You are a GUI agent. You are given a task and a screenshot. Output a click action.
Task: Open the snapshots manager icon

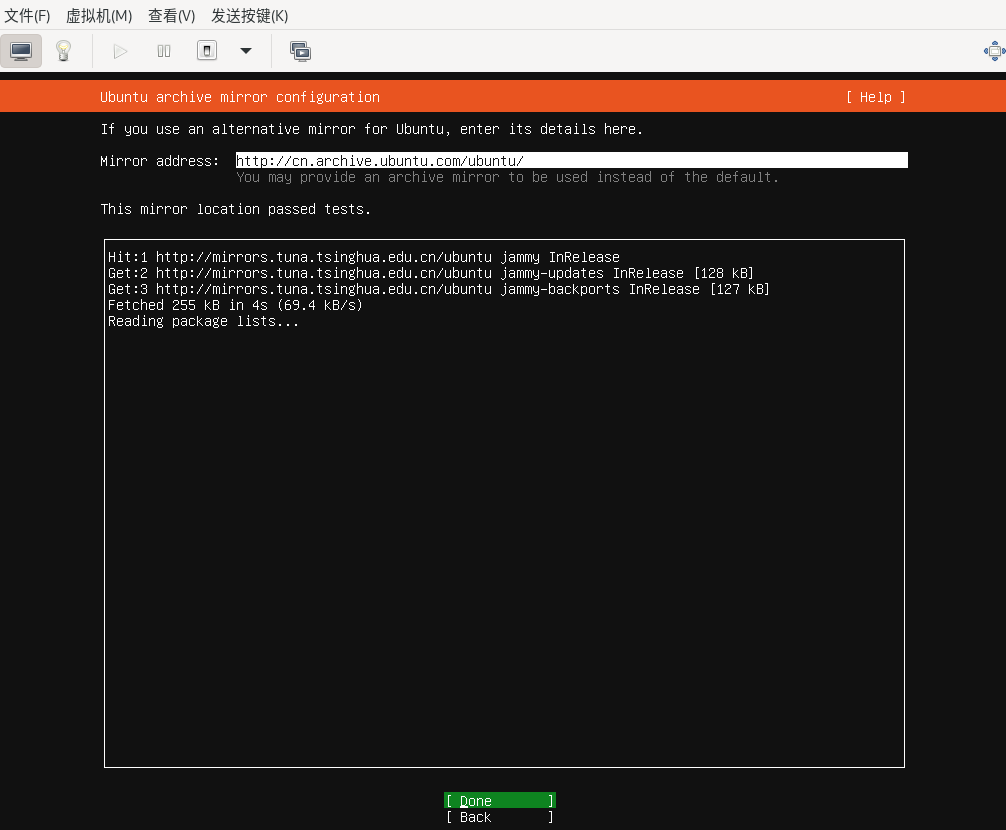[300, 51]
